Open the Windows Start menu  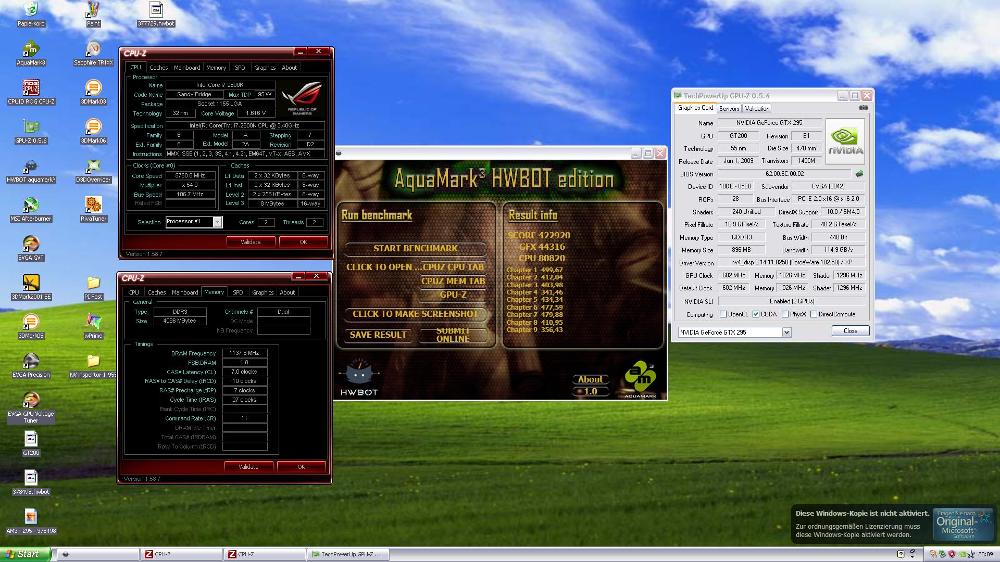[x=26, y=554]
